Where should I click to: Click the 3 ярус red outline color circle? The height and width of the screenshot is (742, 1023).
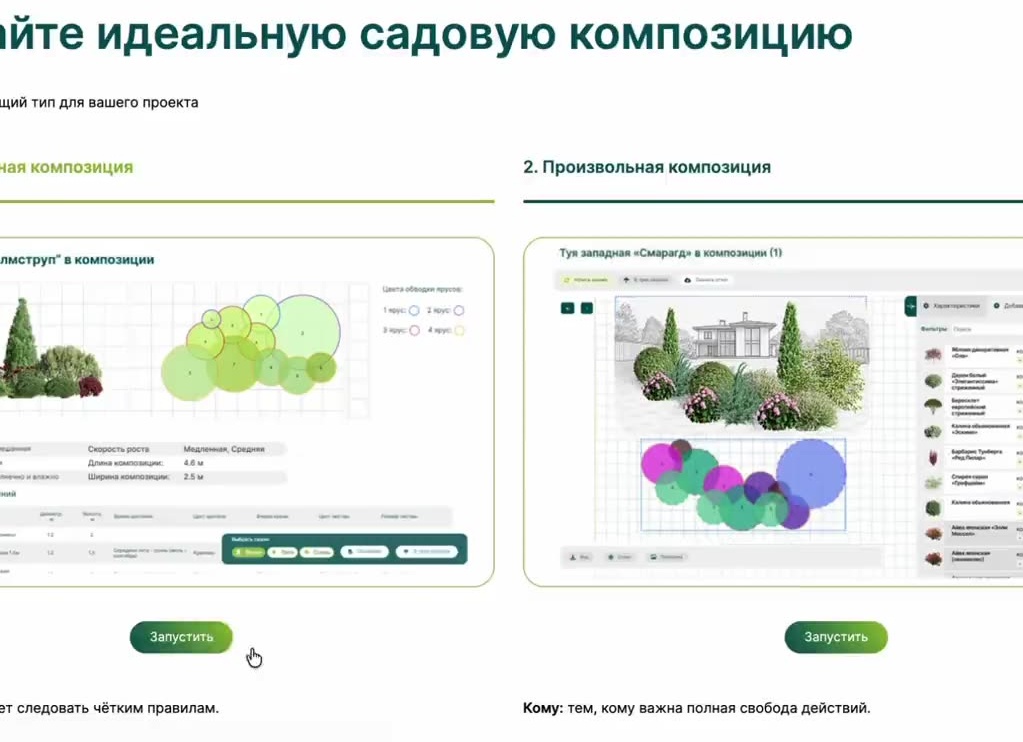(x=414, y=330)
